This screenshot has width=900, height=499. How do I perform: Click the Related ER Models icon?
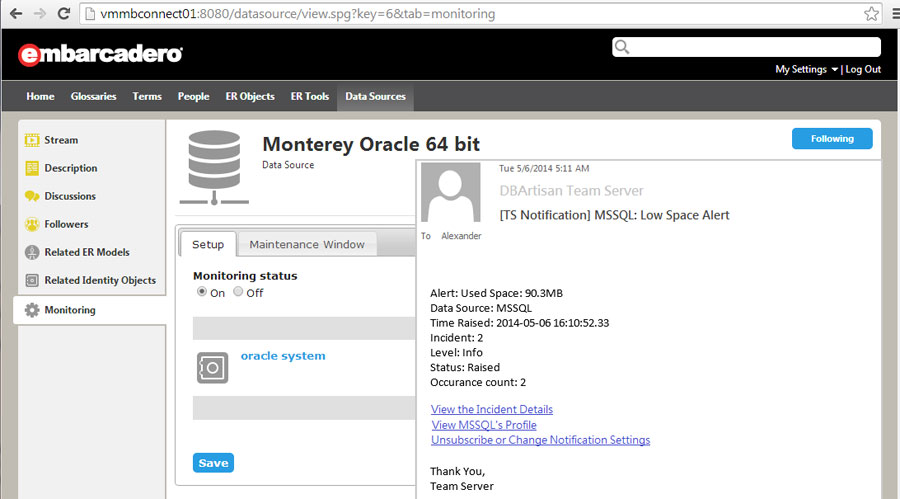(x=32, y=252)
